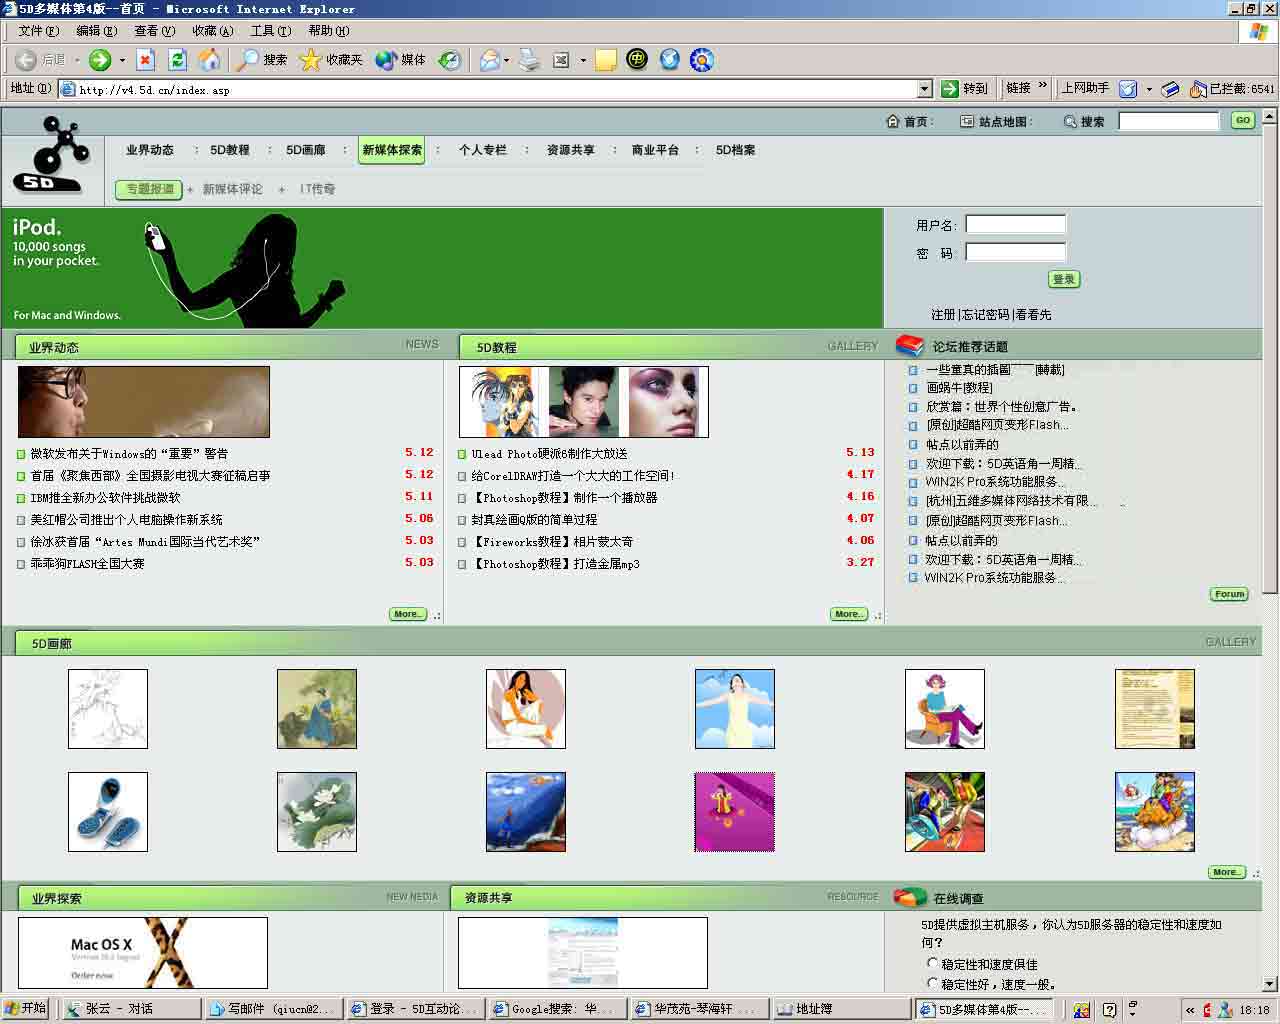The image size is (1280, 1024).
Task: Click the round black-gold 中 icon
Action: [637, 60]
